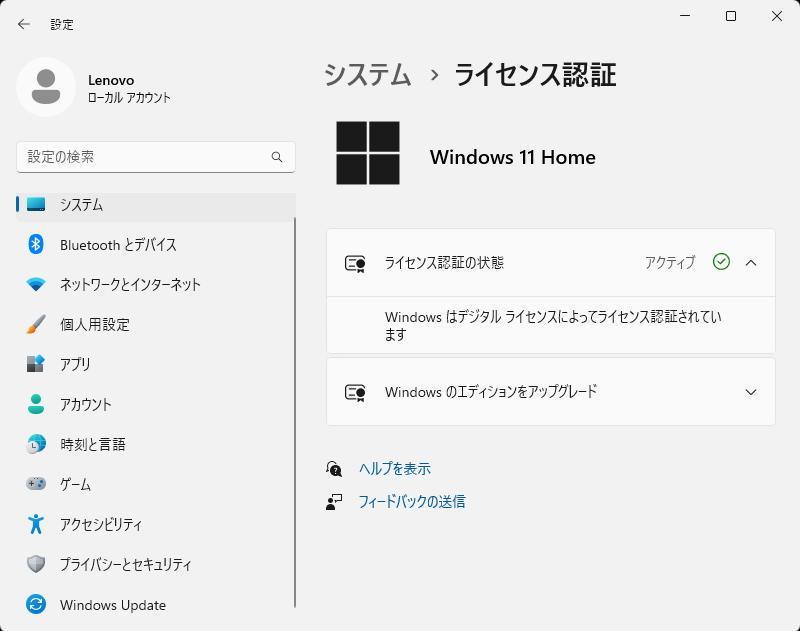Image resolution: width=800 pixels, height=631 pixels.
Task: Click the ライセンス認証 page heading
Action: (x=535, y=75)
